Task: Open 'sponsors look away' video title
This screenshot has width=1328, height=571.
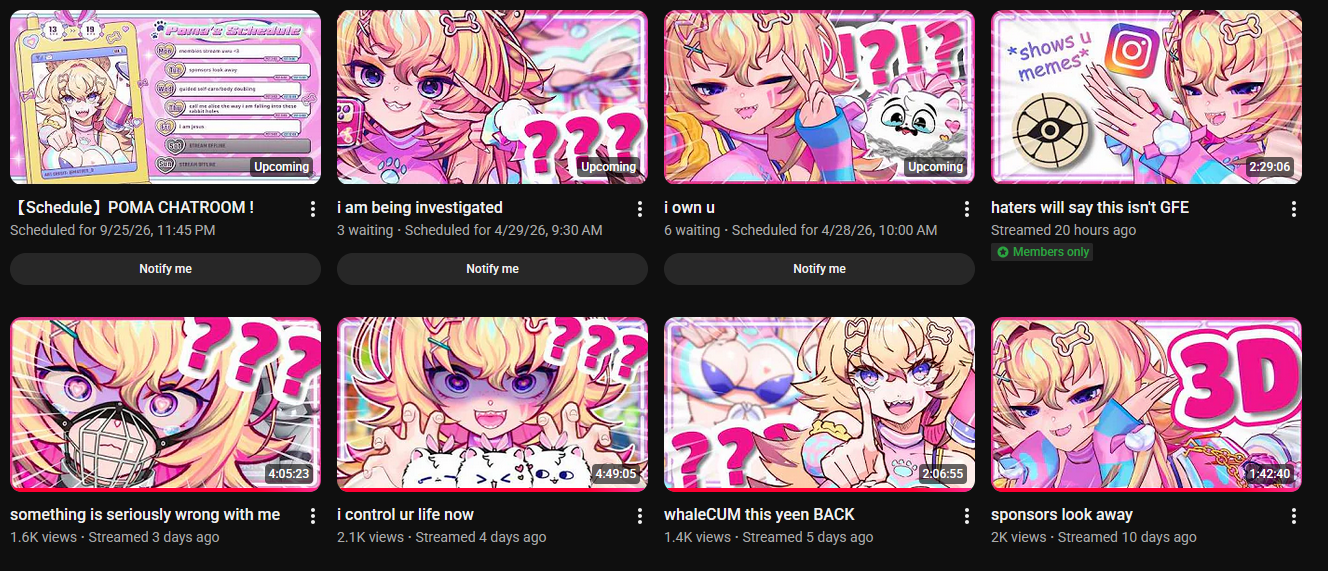Action: [x=1062, y=515]
